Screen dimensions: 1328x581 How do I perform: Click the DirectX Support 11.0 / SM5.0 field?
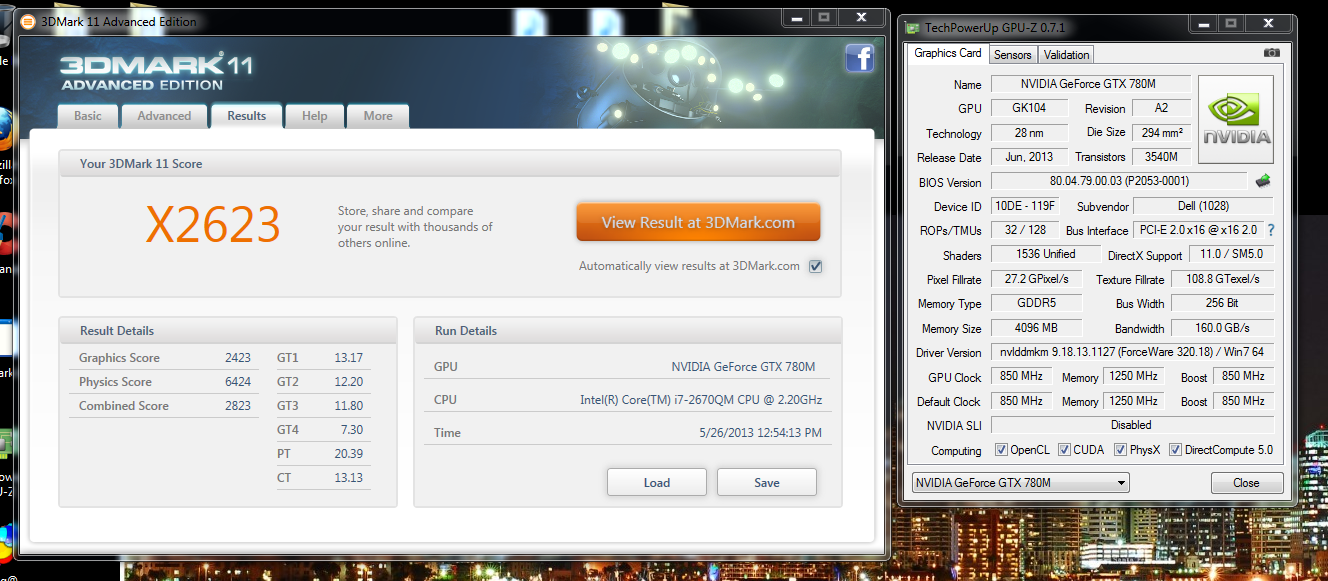[x=1231, y=255]
